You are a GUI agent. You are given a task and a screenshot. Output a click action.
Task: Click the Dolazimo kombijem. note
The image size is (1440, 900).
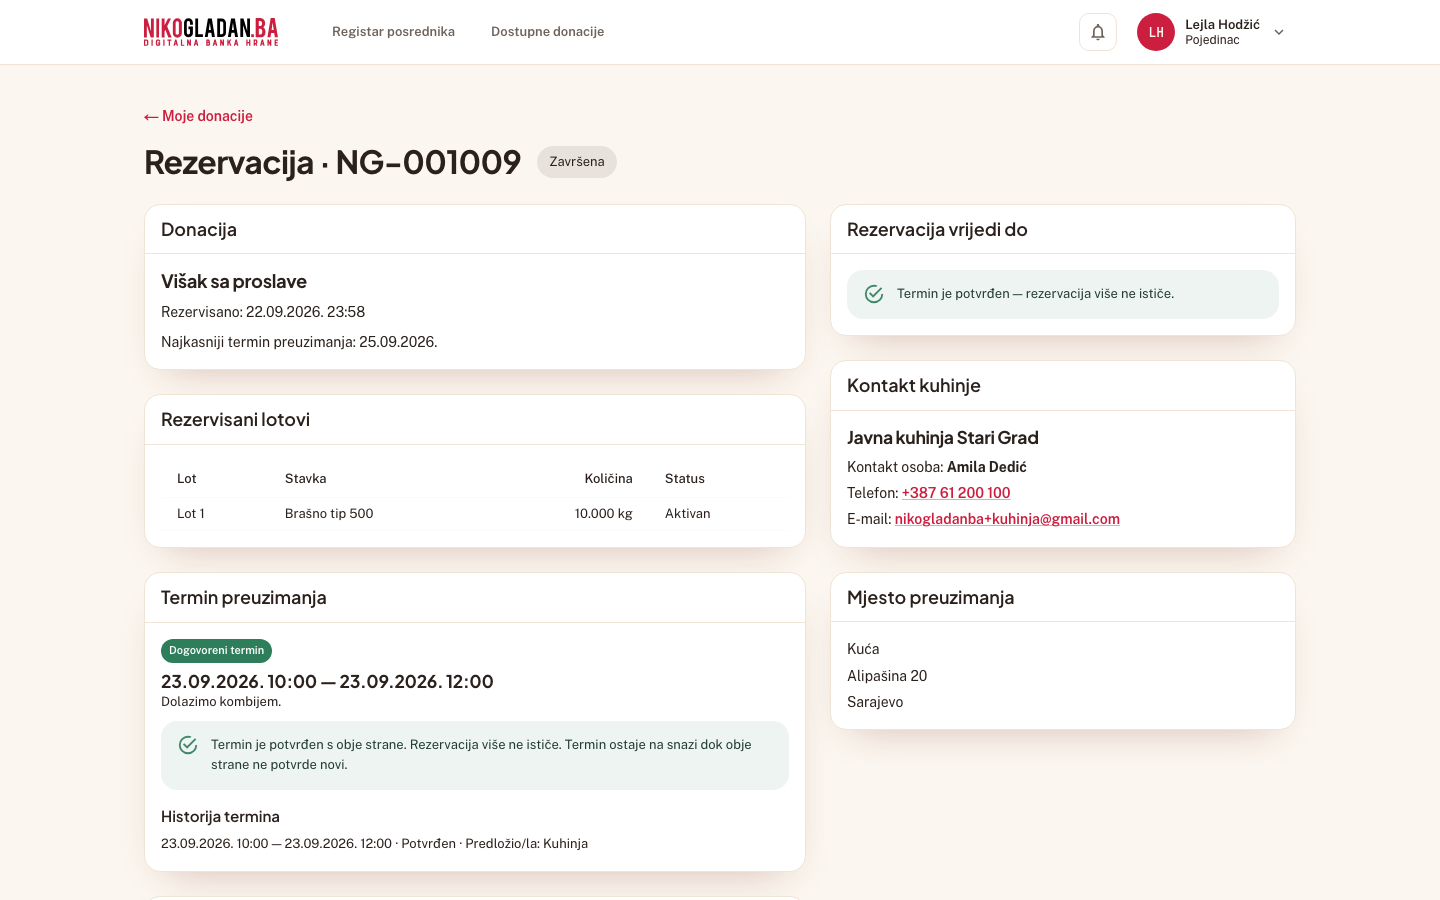221,702
